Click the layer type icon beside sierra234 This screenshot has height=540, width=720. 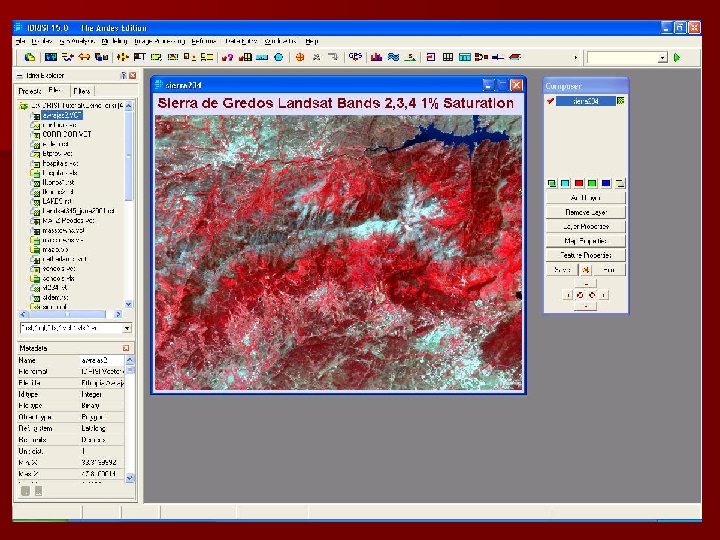pyautogui.click(x=621, y=101)
